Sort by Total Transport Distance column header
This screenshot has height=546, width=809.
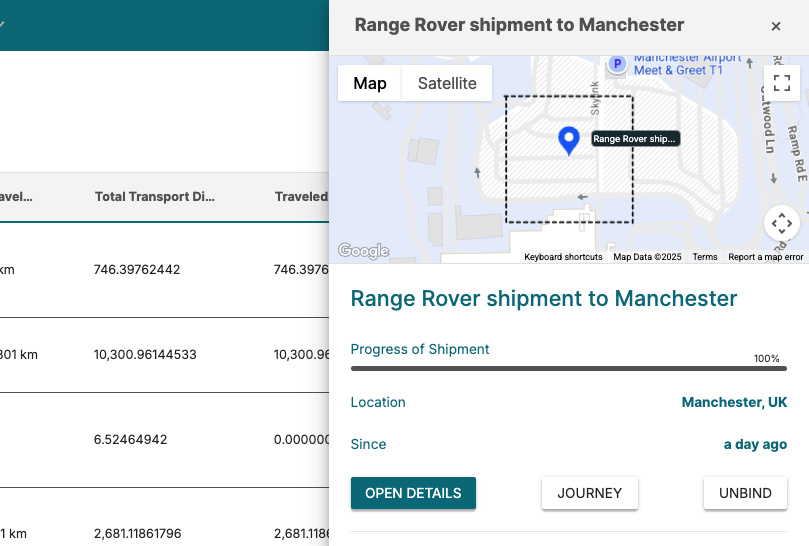(x=155, y=197)
